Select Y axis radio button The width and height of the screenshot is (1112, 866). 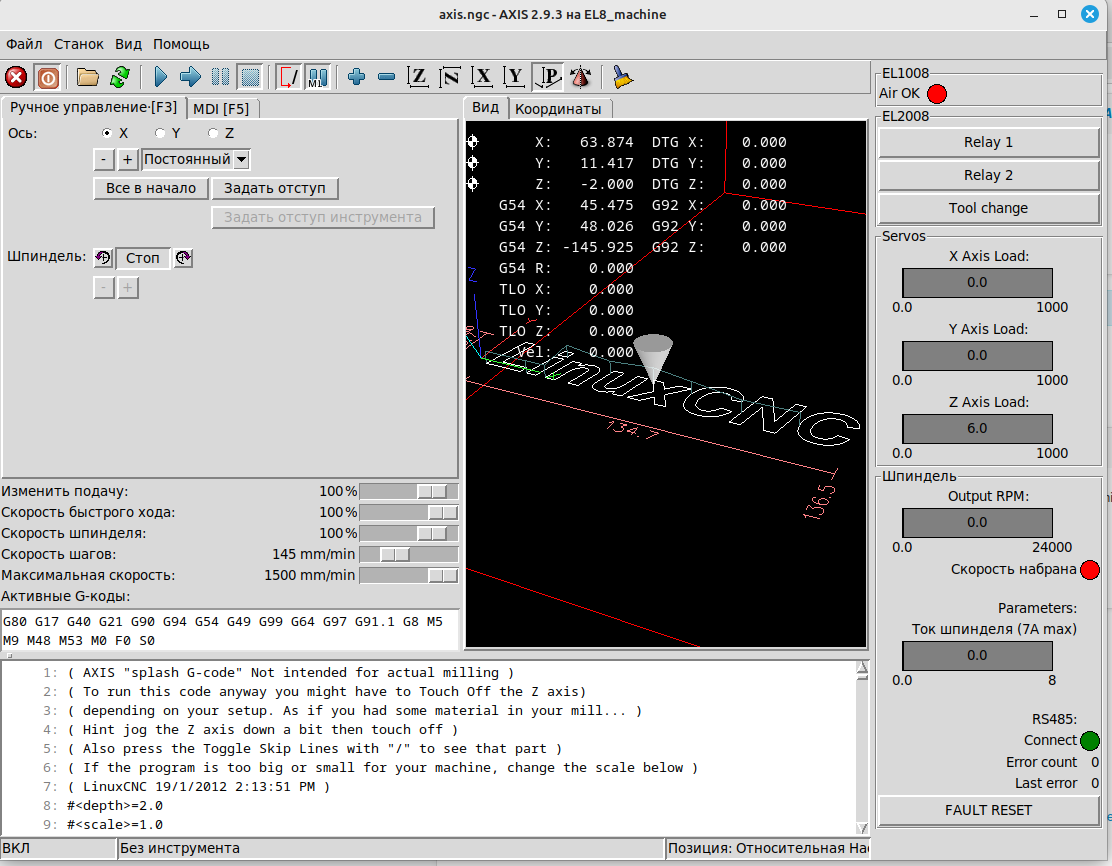click(x=160, y=133)
